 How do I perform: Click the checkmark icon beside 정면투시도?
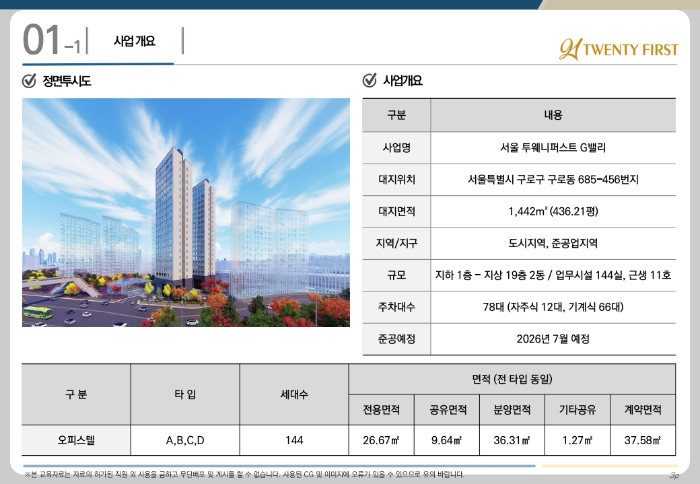29,81
